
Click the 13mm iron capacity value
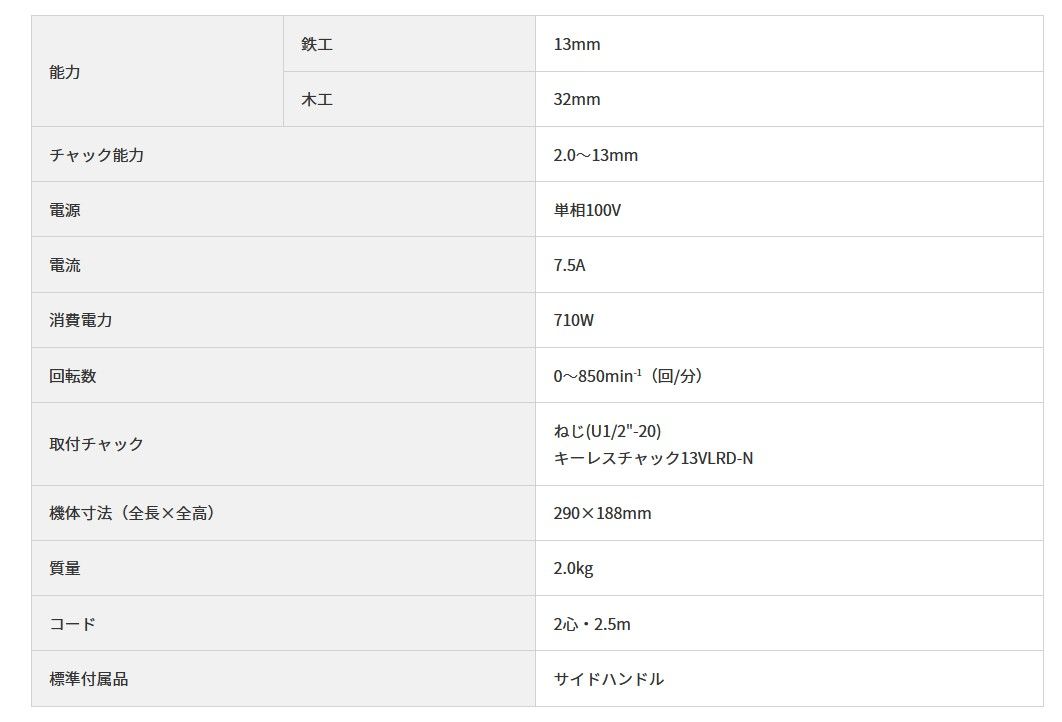pyautogui.click(x=576, y=44)
